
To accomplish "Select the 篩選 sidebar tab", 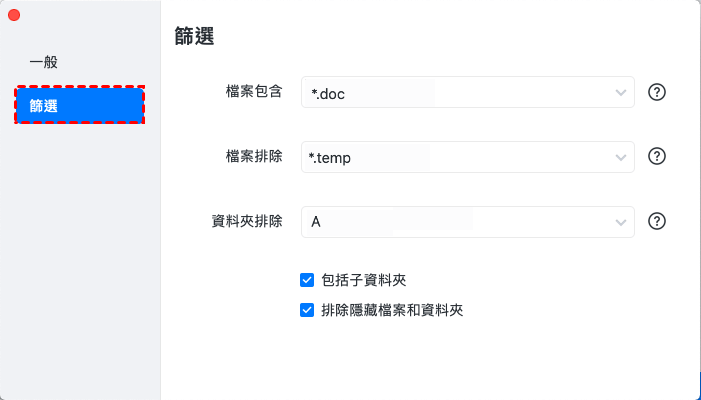I will 80,105.
